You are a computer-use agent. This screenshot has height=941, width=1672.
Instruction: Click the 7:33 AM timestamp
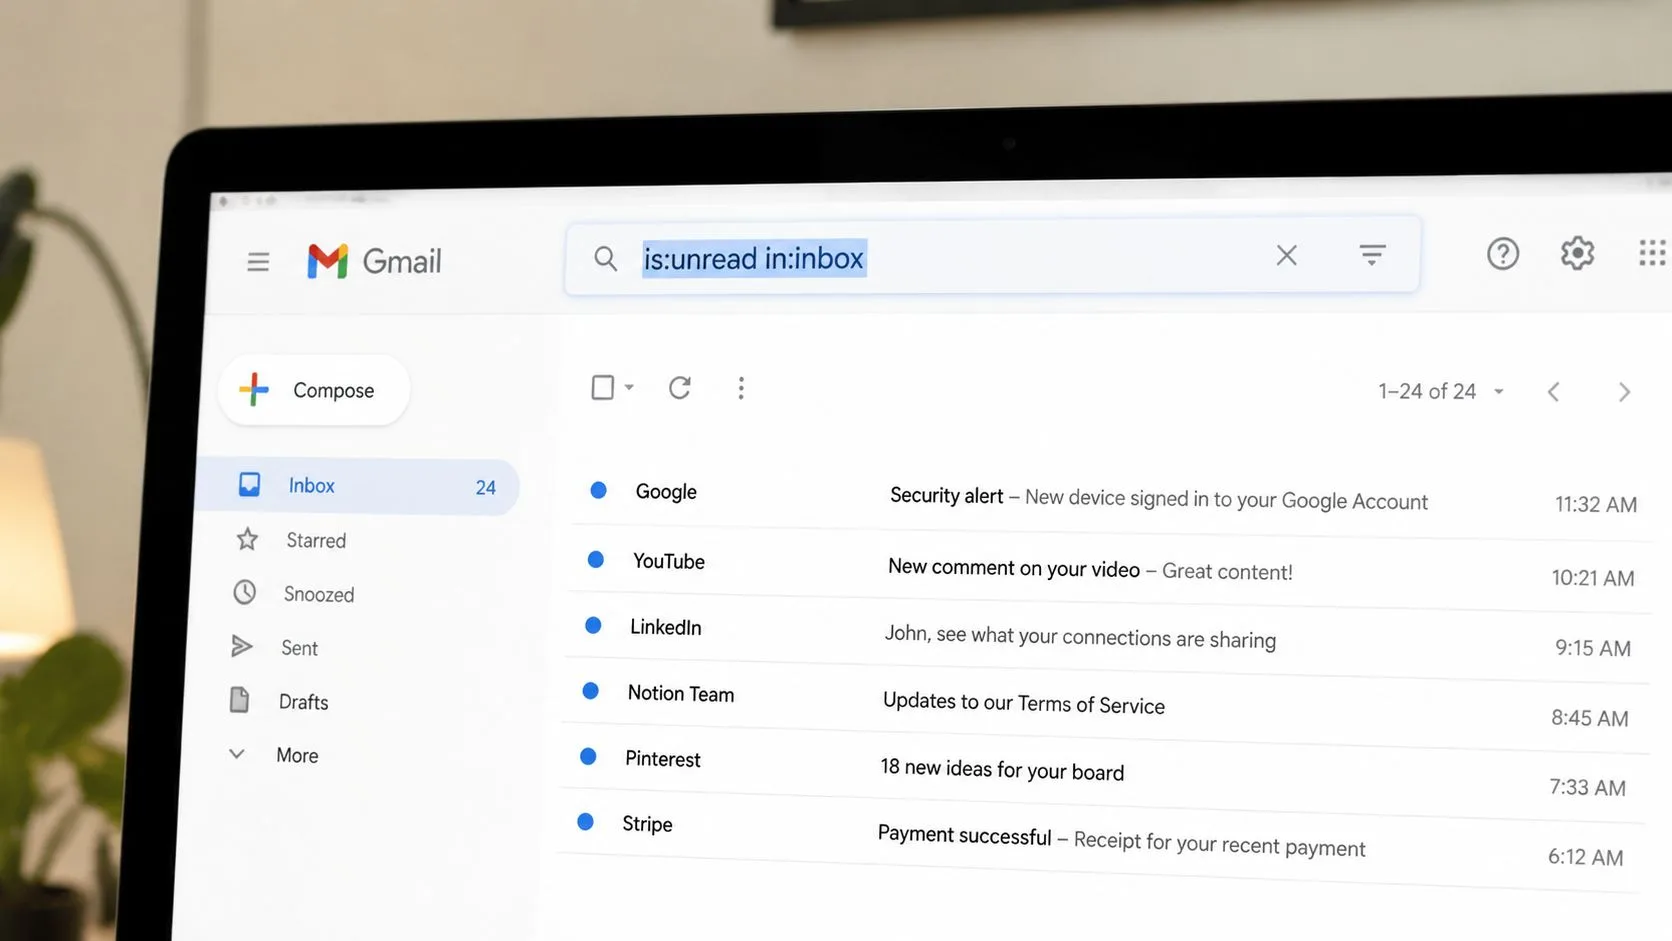click(1587, 788)
